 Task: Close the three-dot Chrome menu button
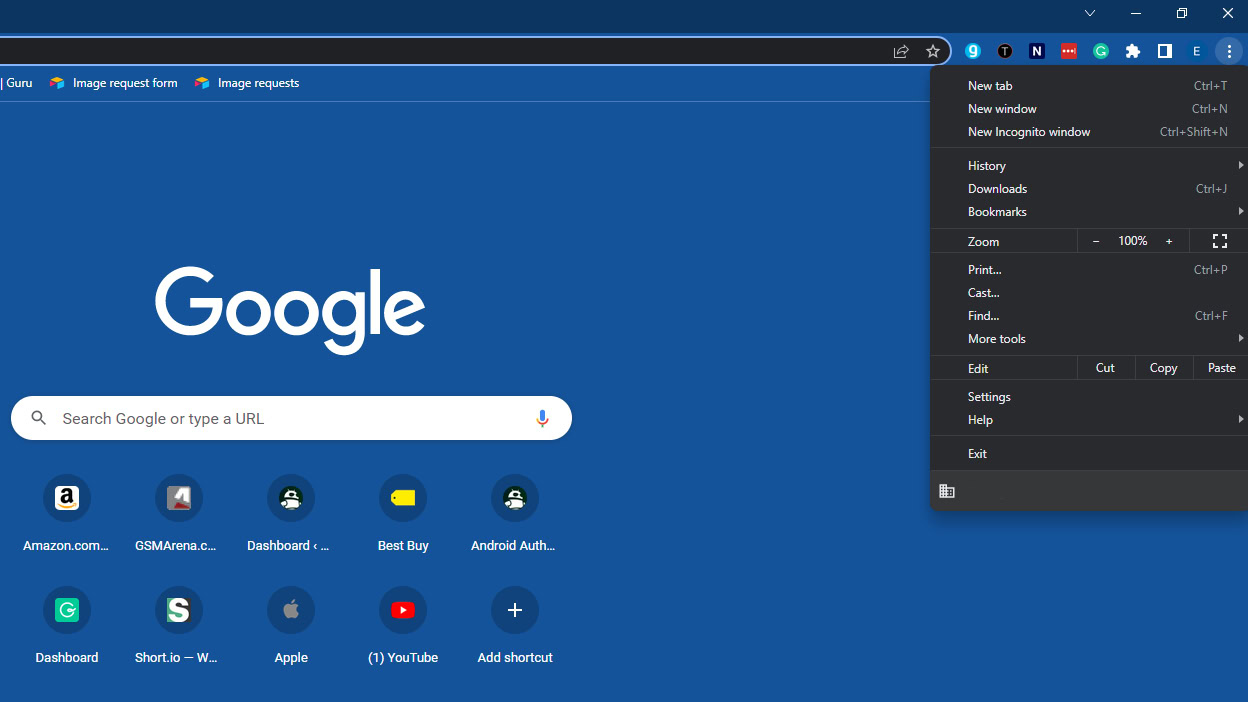pos(1229,51)
